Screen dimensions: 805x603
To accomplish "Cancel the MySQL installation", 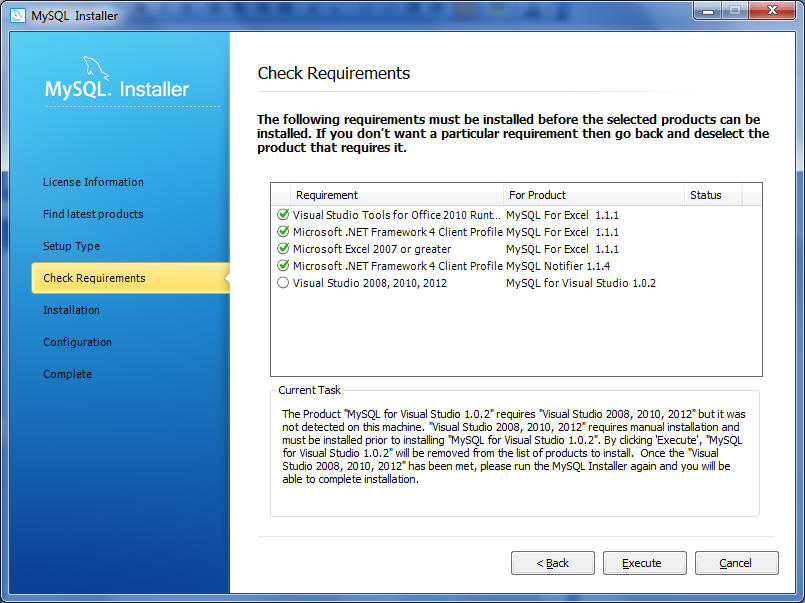I will click(x=736, y=563).
